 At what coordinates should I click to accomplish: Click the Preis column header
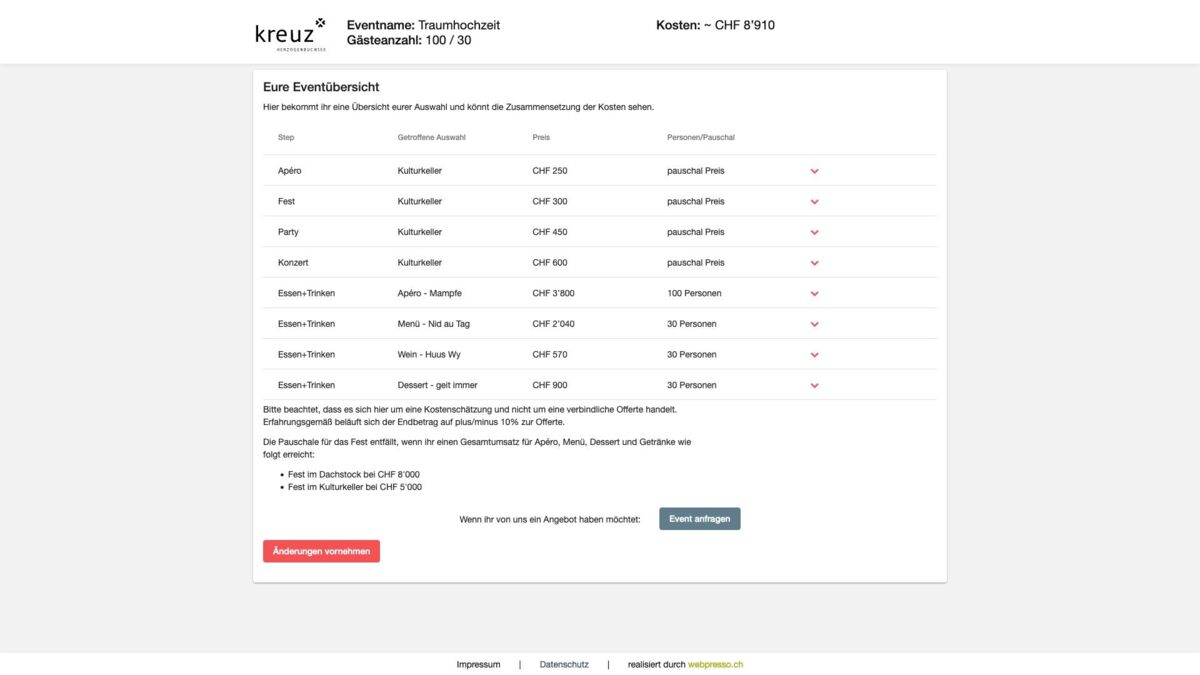point(541,137)
